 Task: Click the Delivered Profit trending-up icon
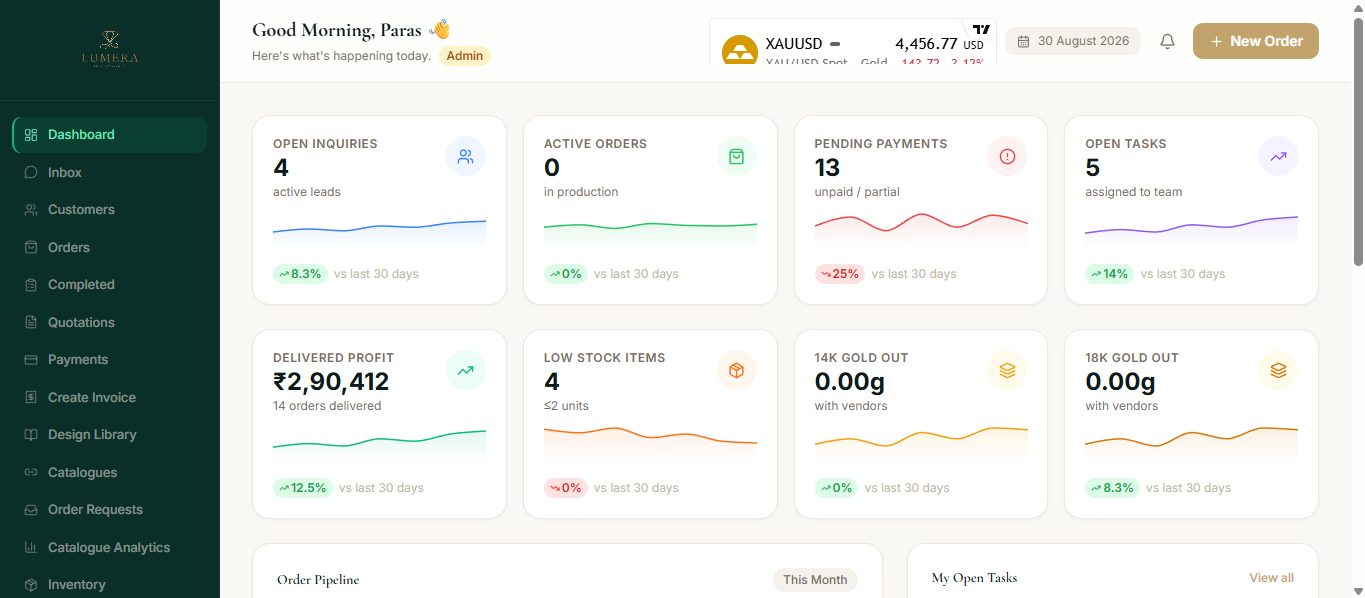[x=466, y=370]
